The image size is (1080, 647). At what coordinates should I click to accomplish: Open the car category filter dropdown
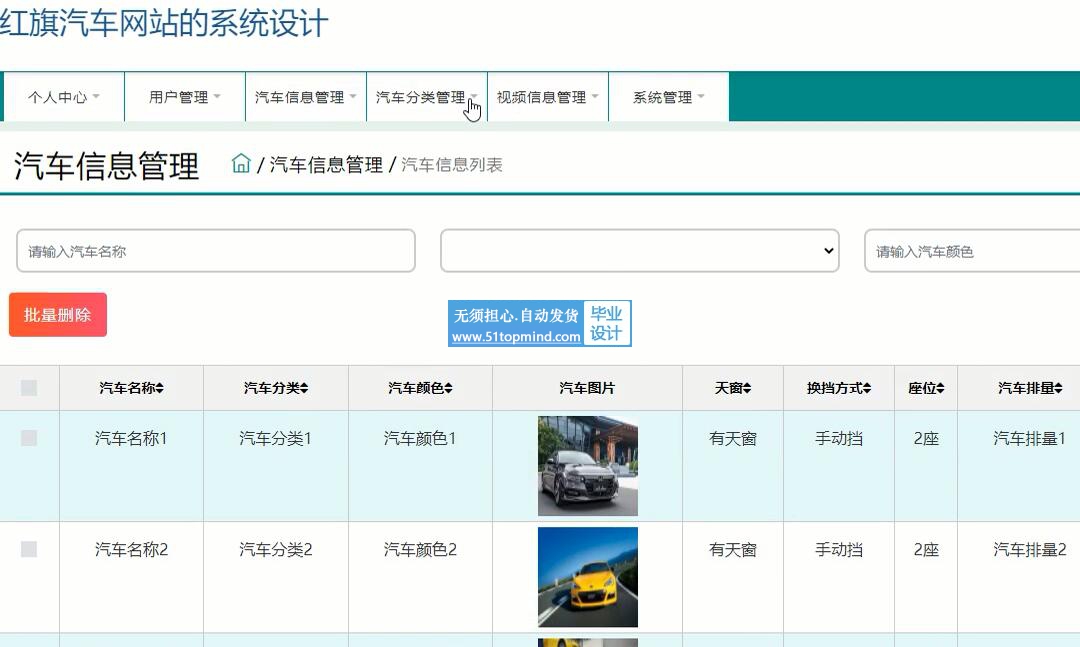(x=640, y=251)
